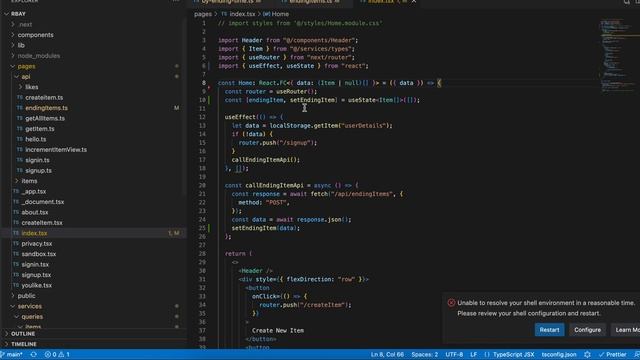Change indentation via Spaces: 2
Screen dimensions: 640x360
pos(424,354)
